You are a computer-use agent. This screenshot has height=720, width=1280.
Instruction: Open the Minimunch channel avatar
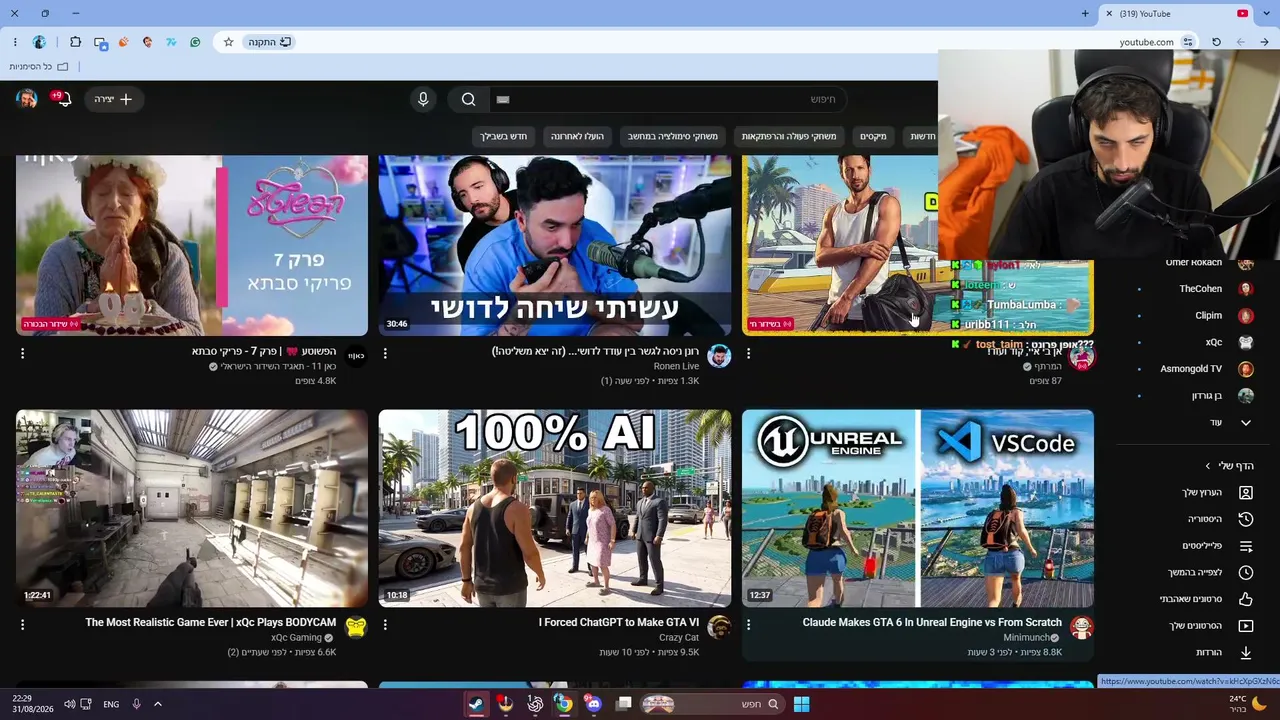[x=1081, y=627]
